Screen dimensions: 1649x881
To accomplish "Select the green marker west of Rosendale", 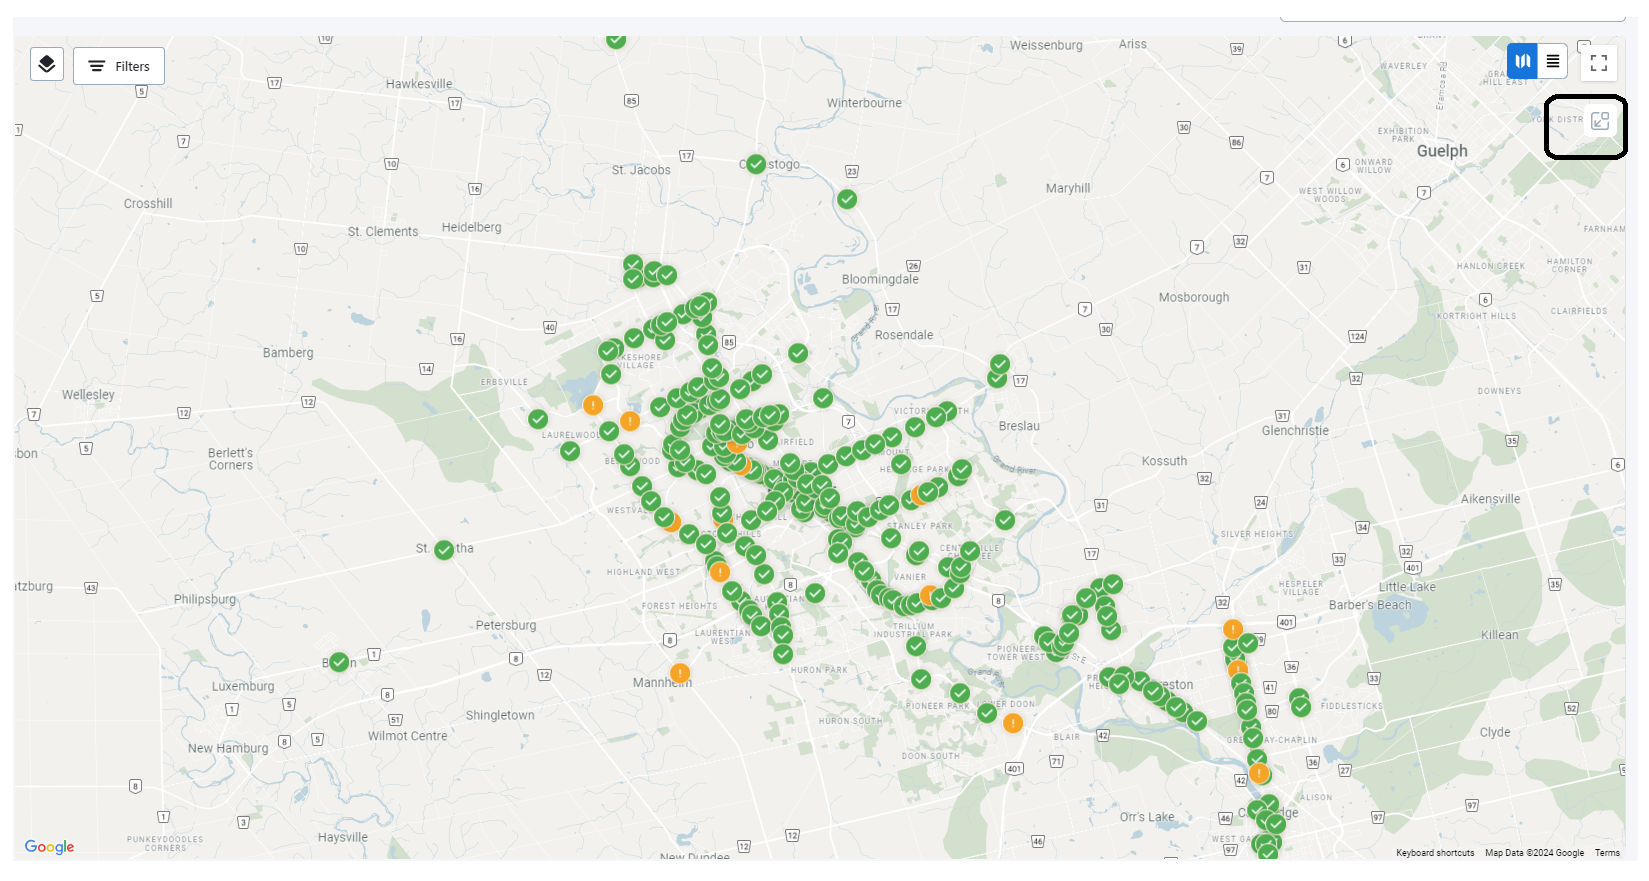I will pyautogui.click(x=798, y=353).
